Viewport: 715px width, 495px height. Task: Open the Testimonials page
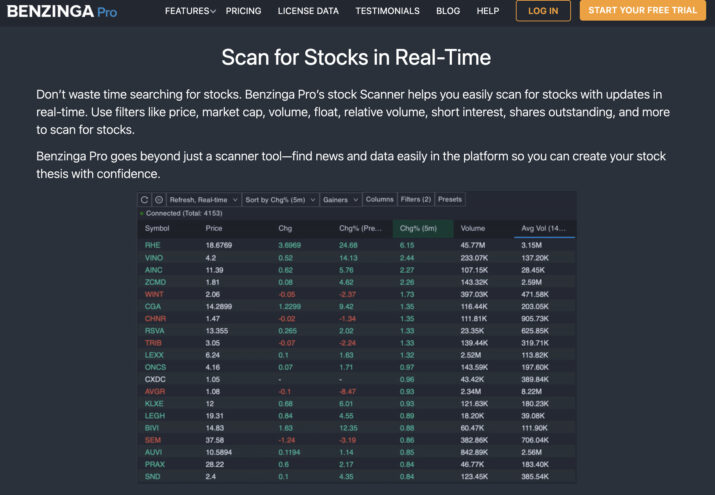388,11
